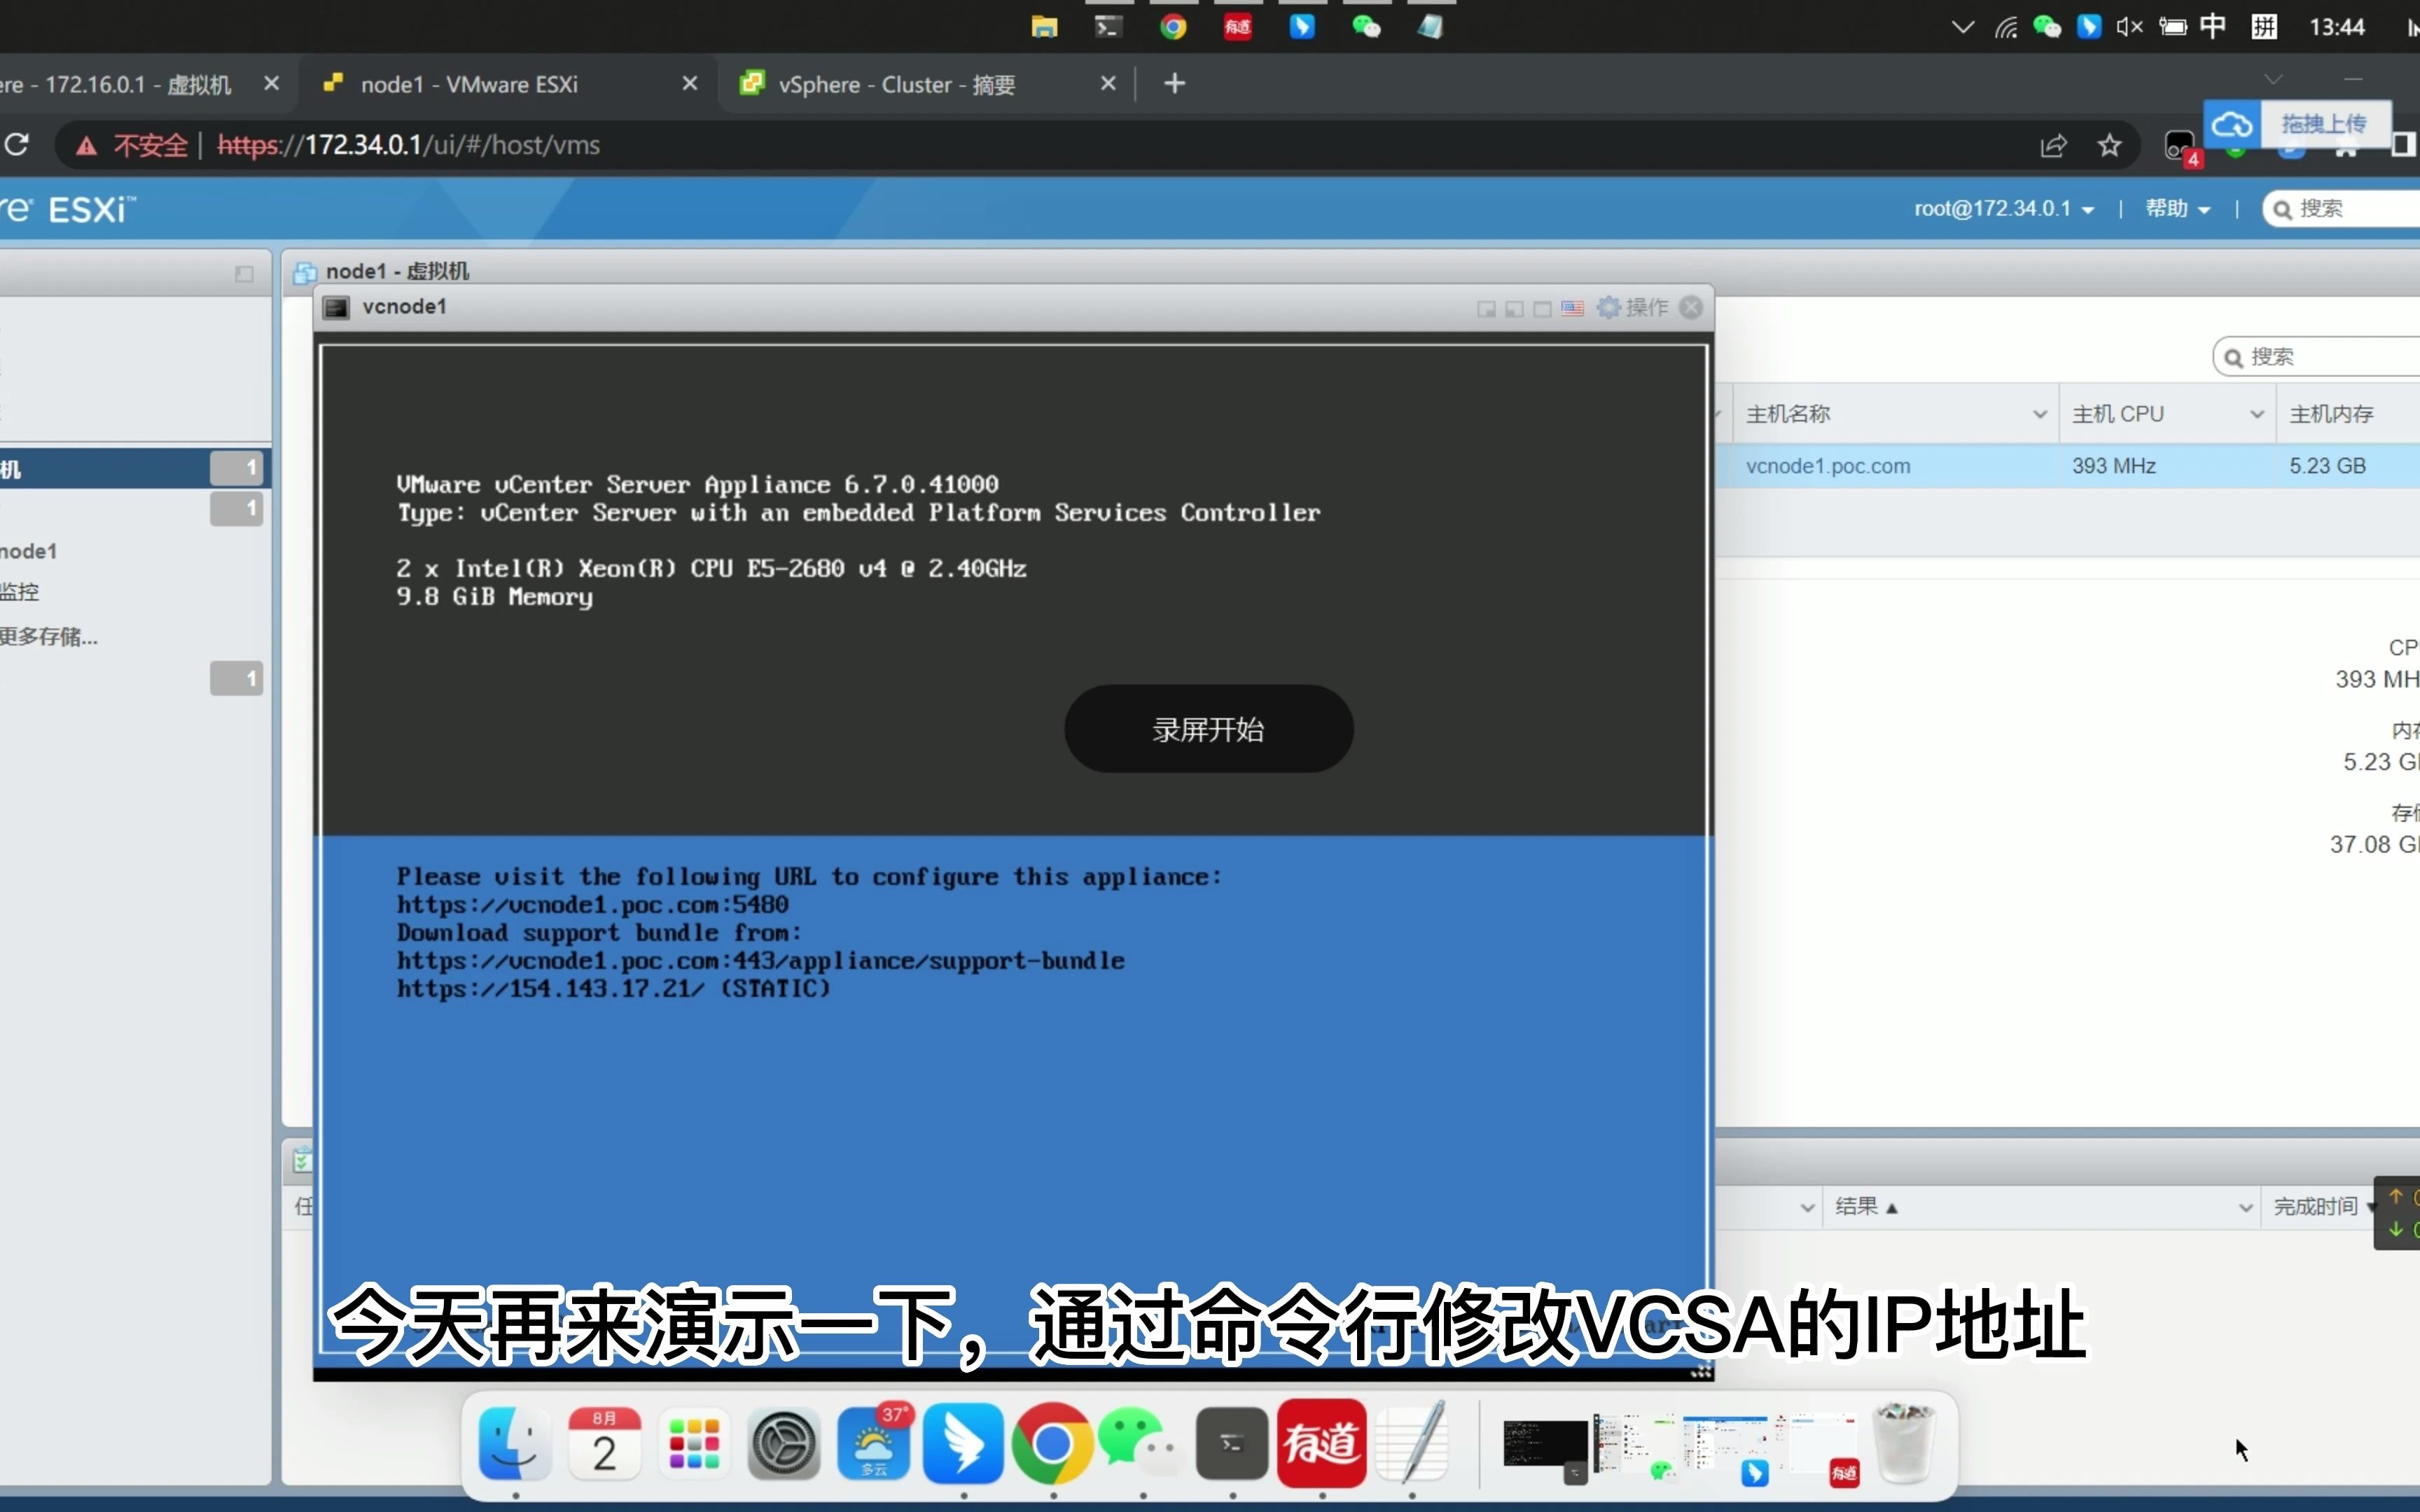Click the help menu icon
Screen dimensions: 2420x1512
[2173, 207]
